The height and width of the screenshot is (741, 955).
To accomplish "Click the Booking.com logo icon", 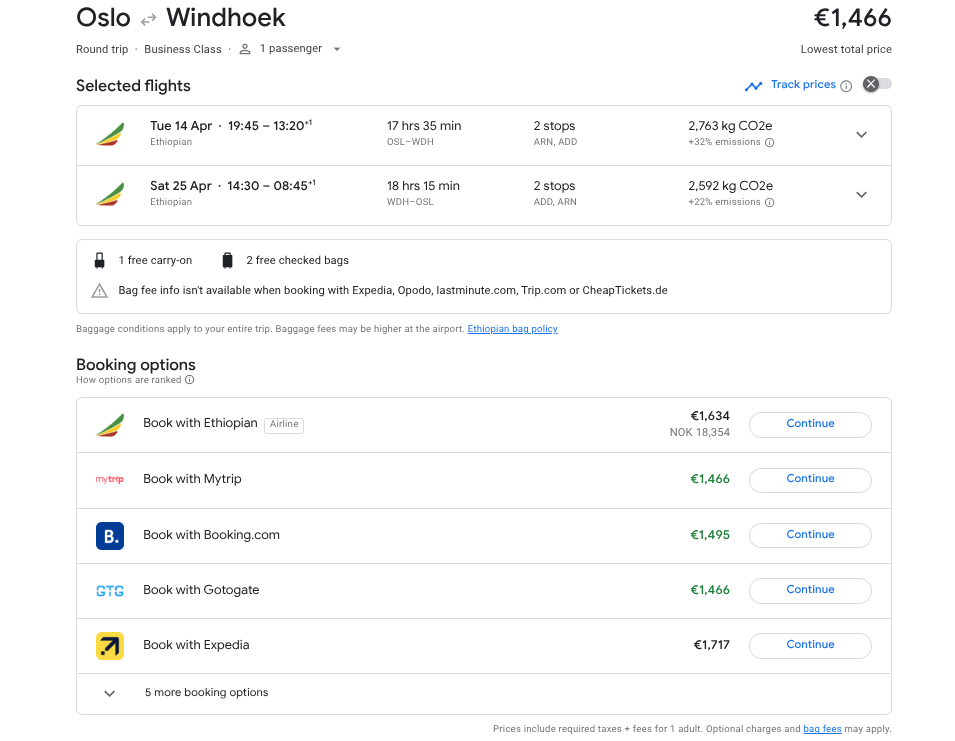I will point(110,536).
